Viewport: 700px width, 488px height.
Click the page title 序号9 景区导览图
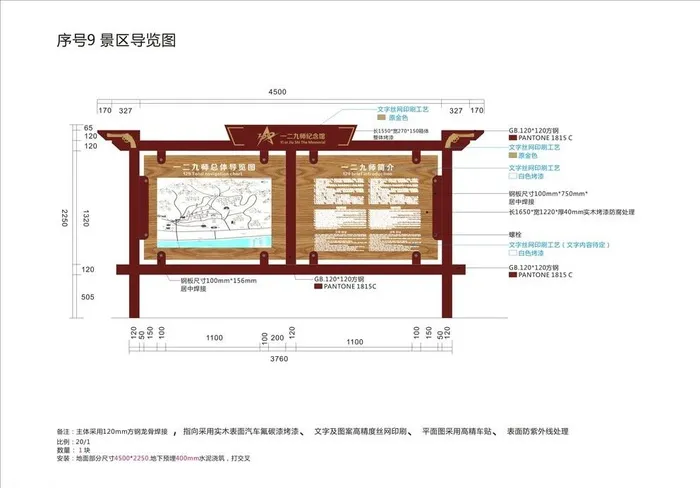tap(117, 41)
